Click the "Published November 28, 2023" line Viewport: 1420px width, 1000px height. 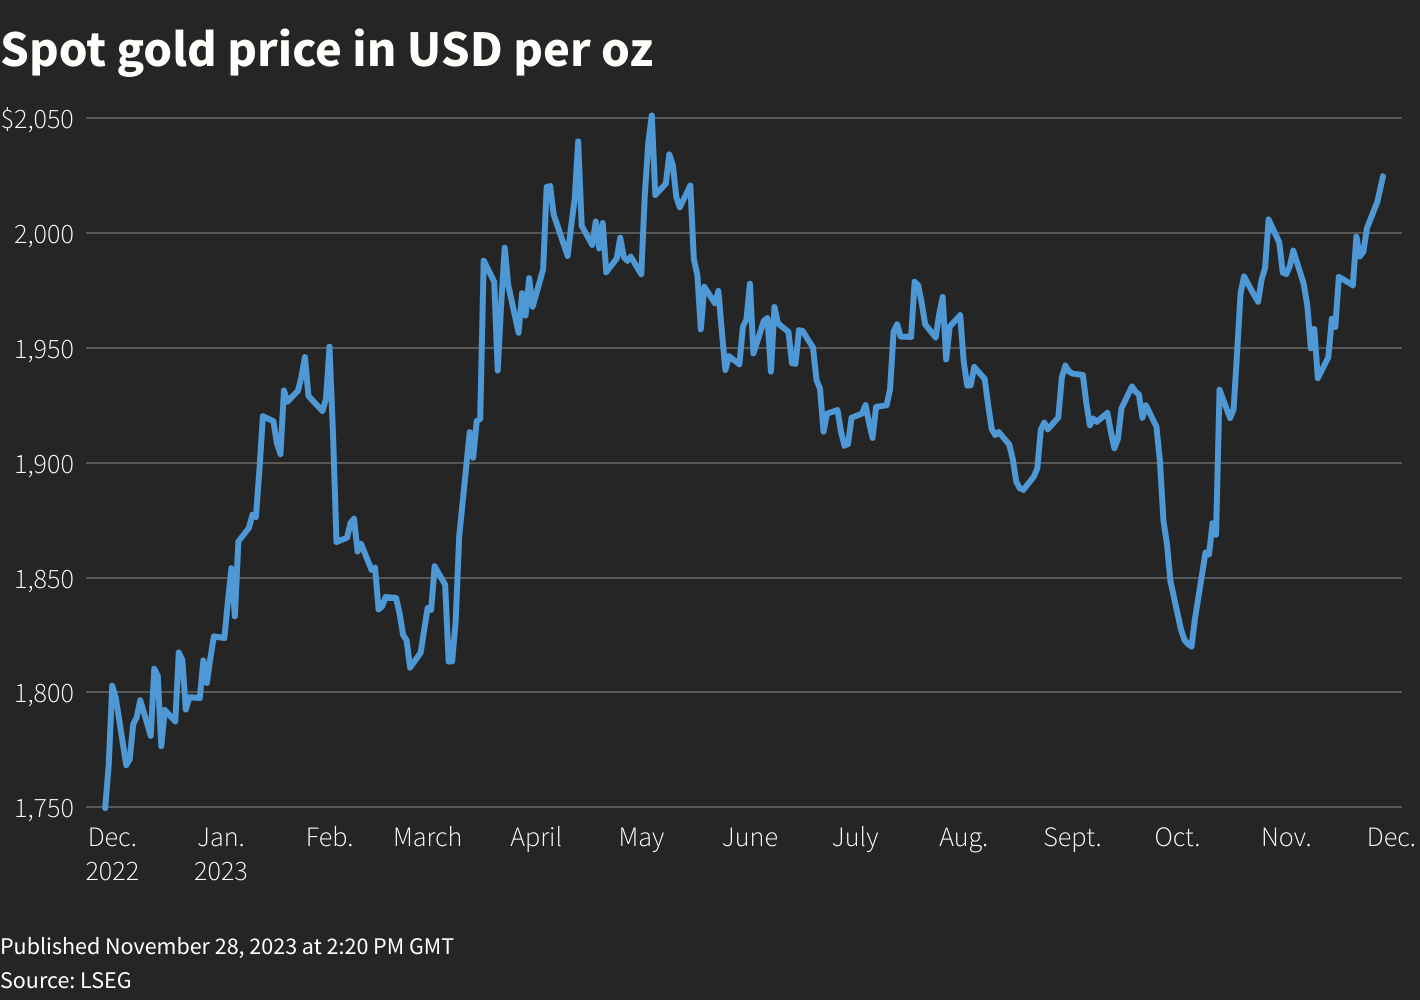[x=227, y=946]
